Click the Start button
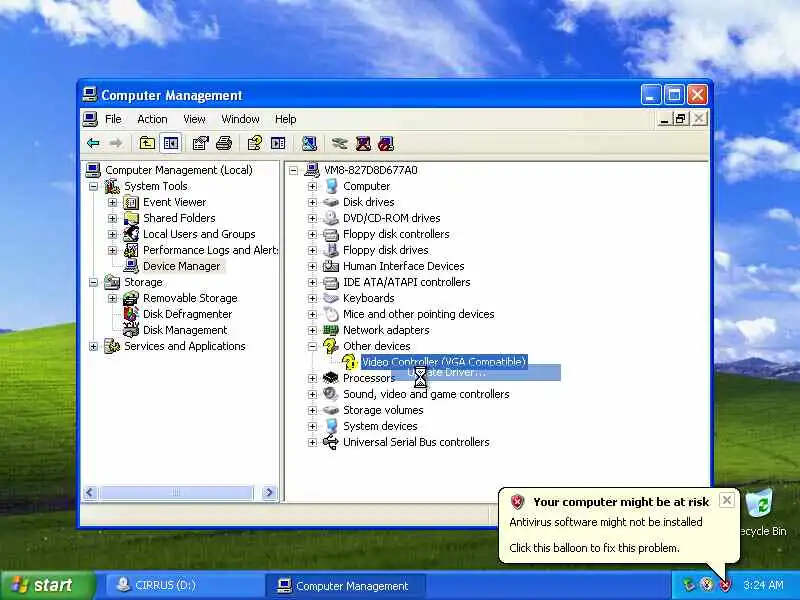The width and height of the screenshot is (800, 600). pyautogui.click(x=48, y=585)
